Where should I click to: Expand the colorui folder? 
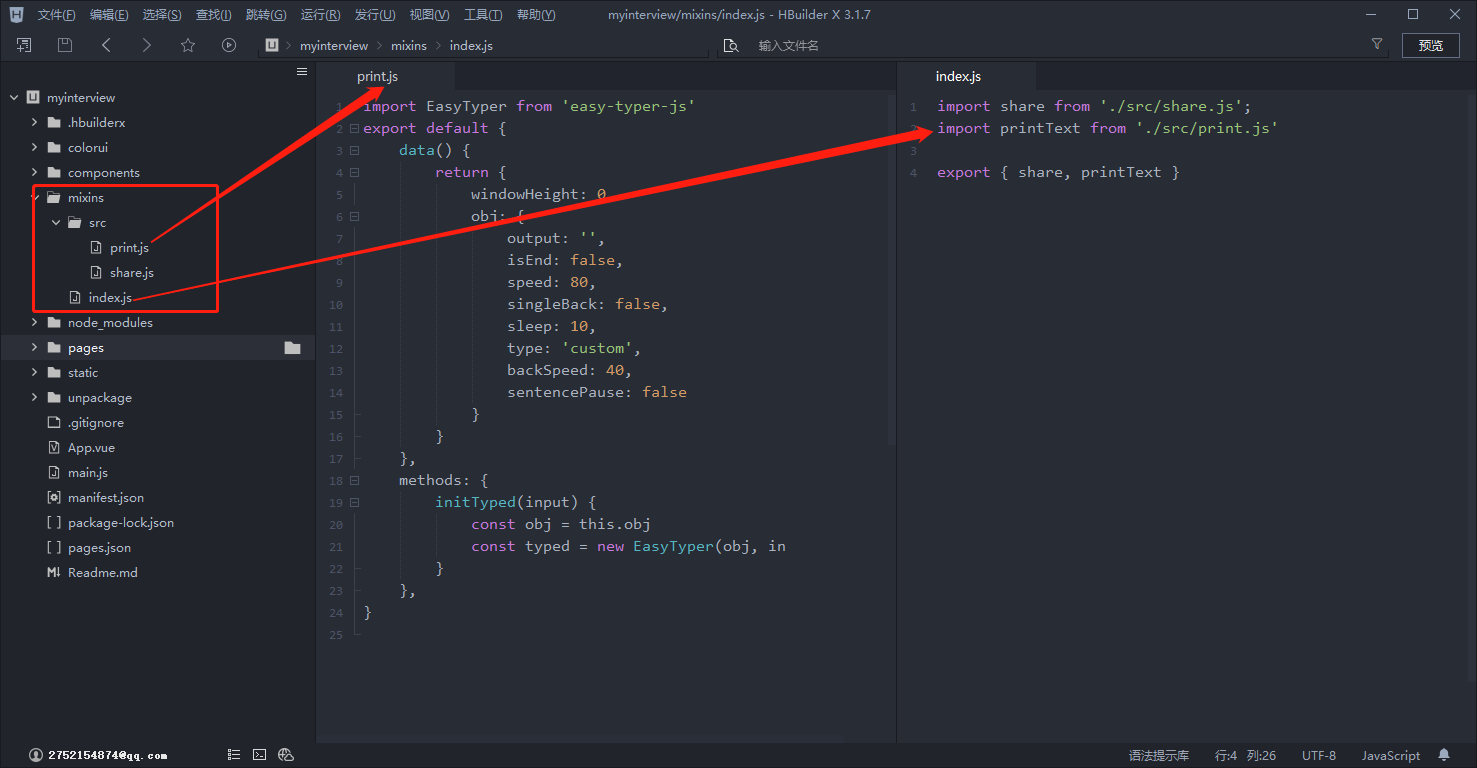tap(35, 148)
